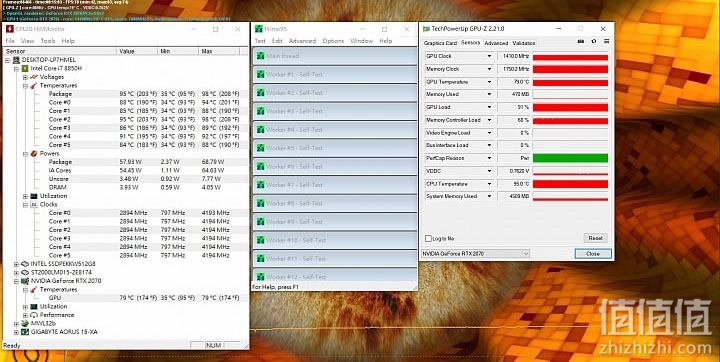This screenshot has height=362, width=720.
Task: Click the Reset button in GPU-Z
Action: coord(596,238)
